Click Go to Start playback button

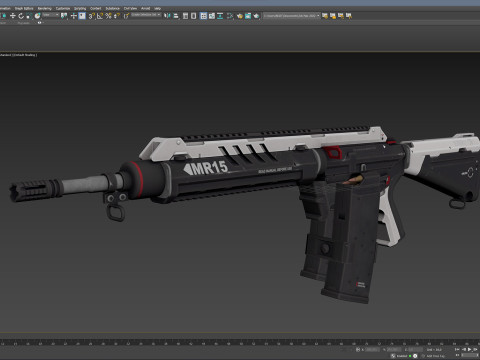457,349
